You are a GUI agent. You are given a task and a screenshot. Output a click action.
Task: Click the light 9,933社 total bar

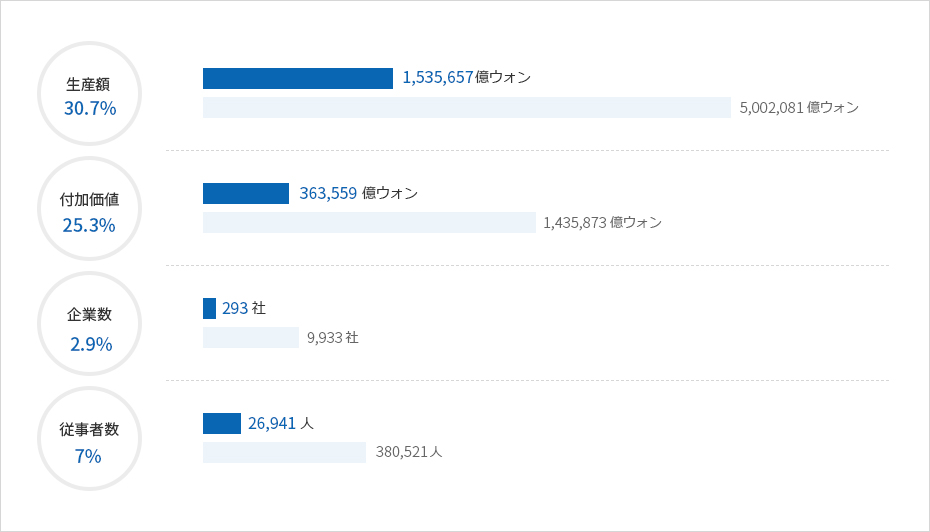[251, 337]
